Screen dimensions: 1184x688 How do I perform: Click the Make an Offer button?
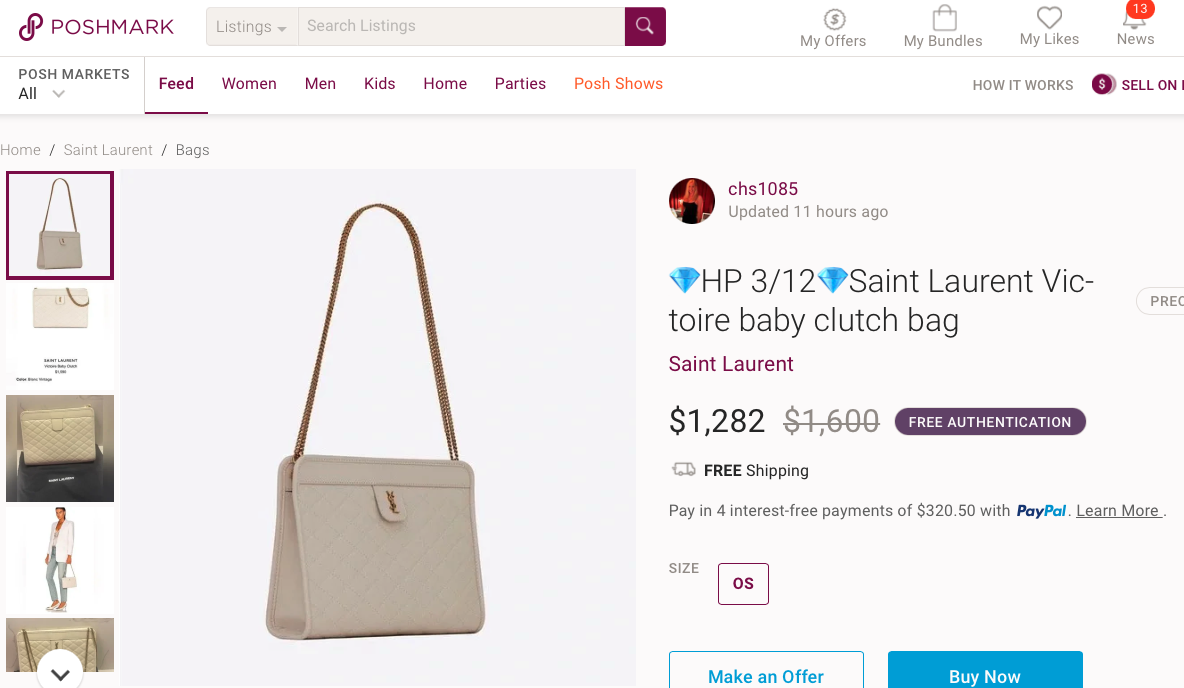point(766,676)
